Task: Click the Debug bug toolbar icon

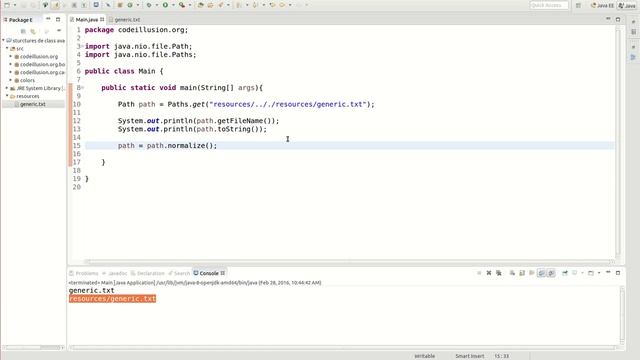Action: (x=149, y=5)
